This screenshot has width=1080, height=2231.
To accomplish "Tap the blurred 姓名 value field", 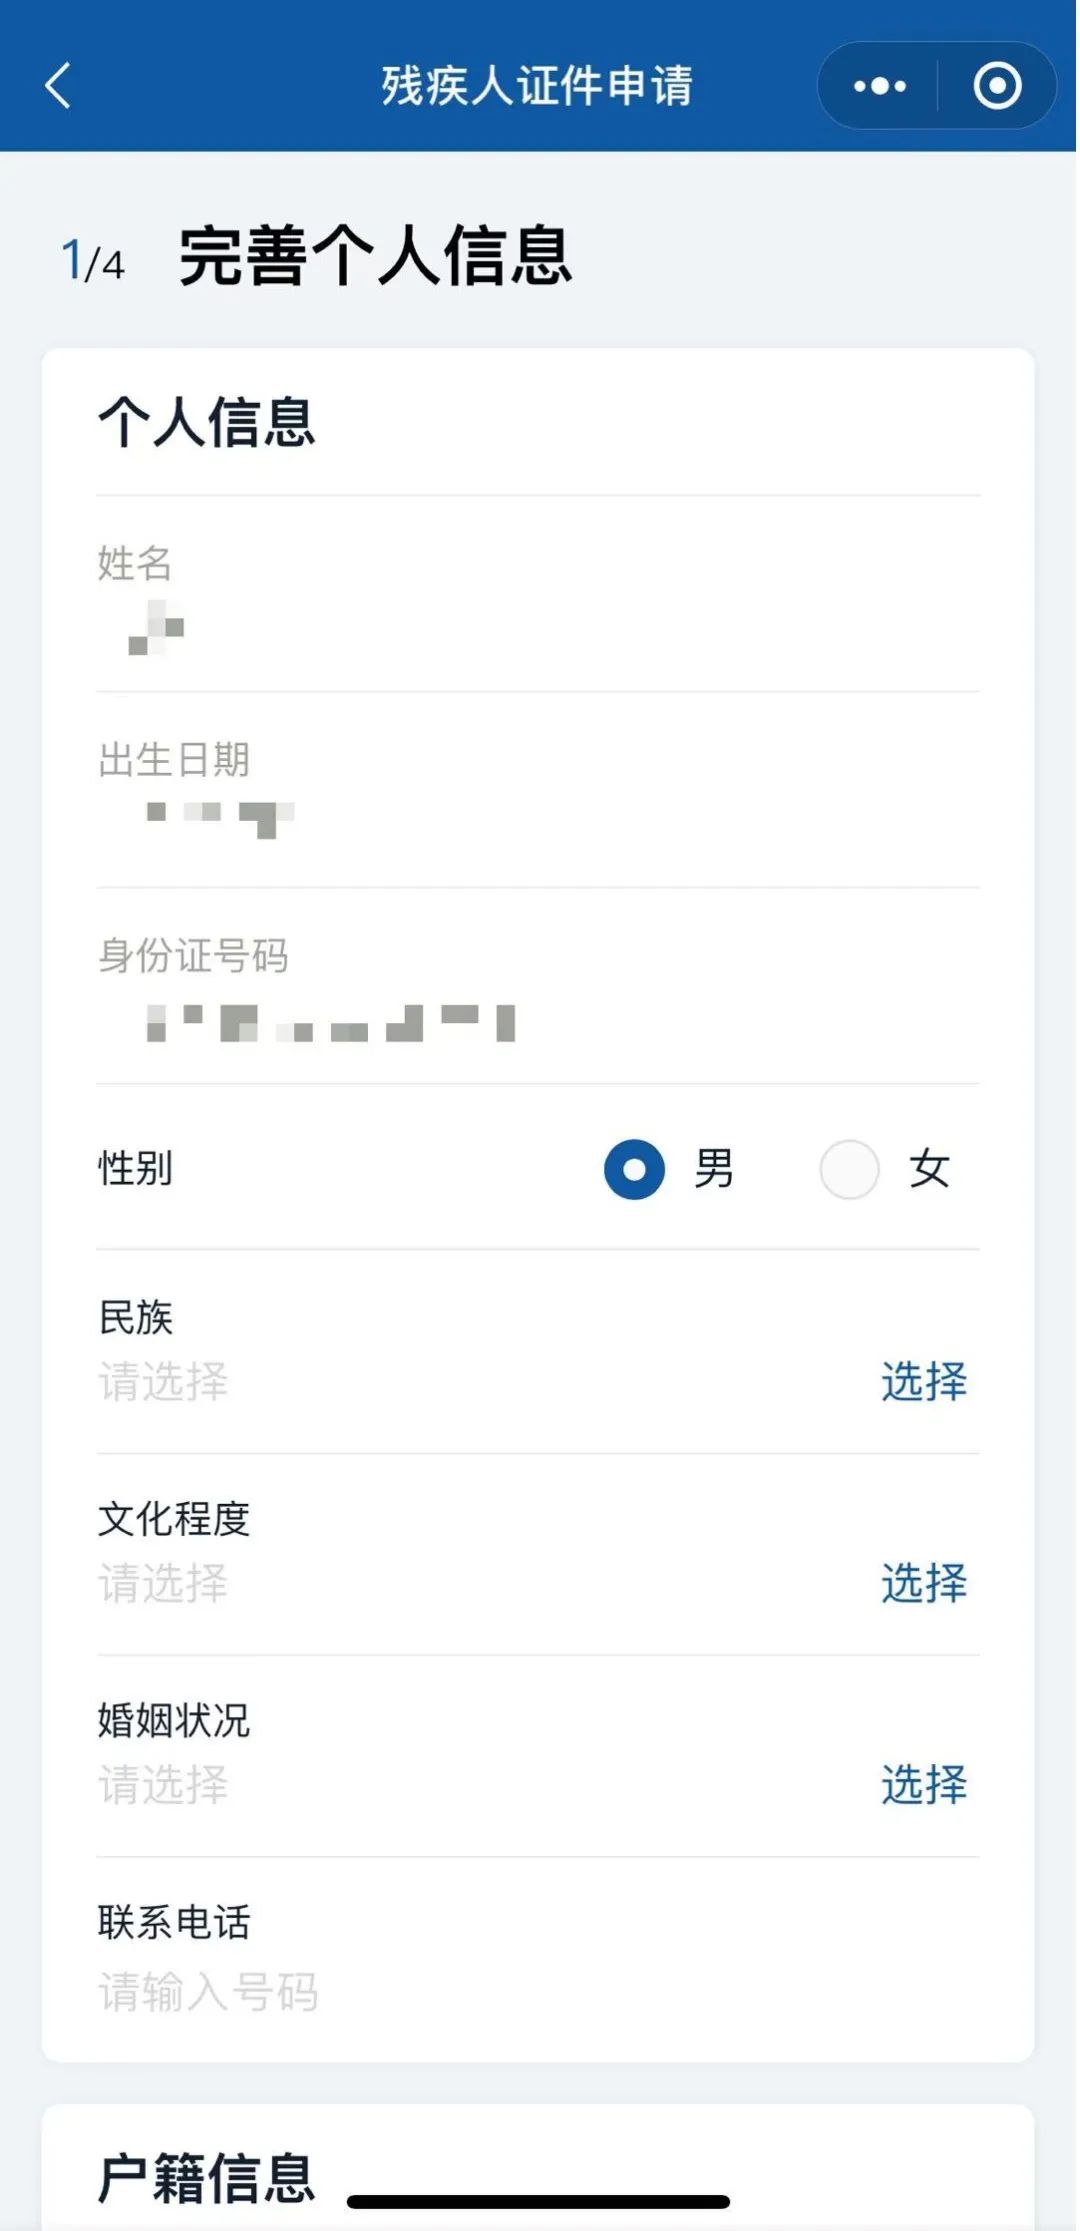I will pyautogui.click(x=157, y=628).
